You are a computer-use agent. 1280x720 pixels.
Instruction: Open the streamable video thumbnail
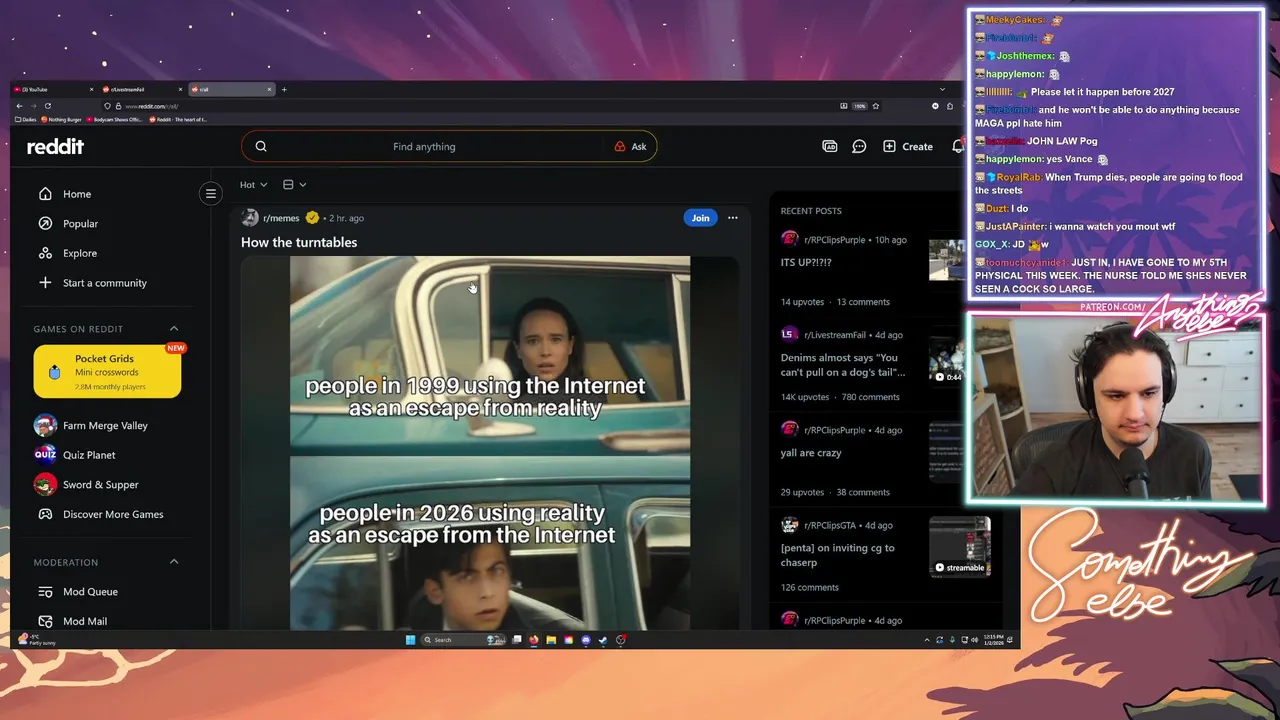click(960, 547)
